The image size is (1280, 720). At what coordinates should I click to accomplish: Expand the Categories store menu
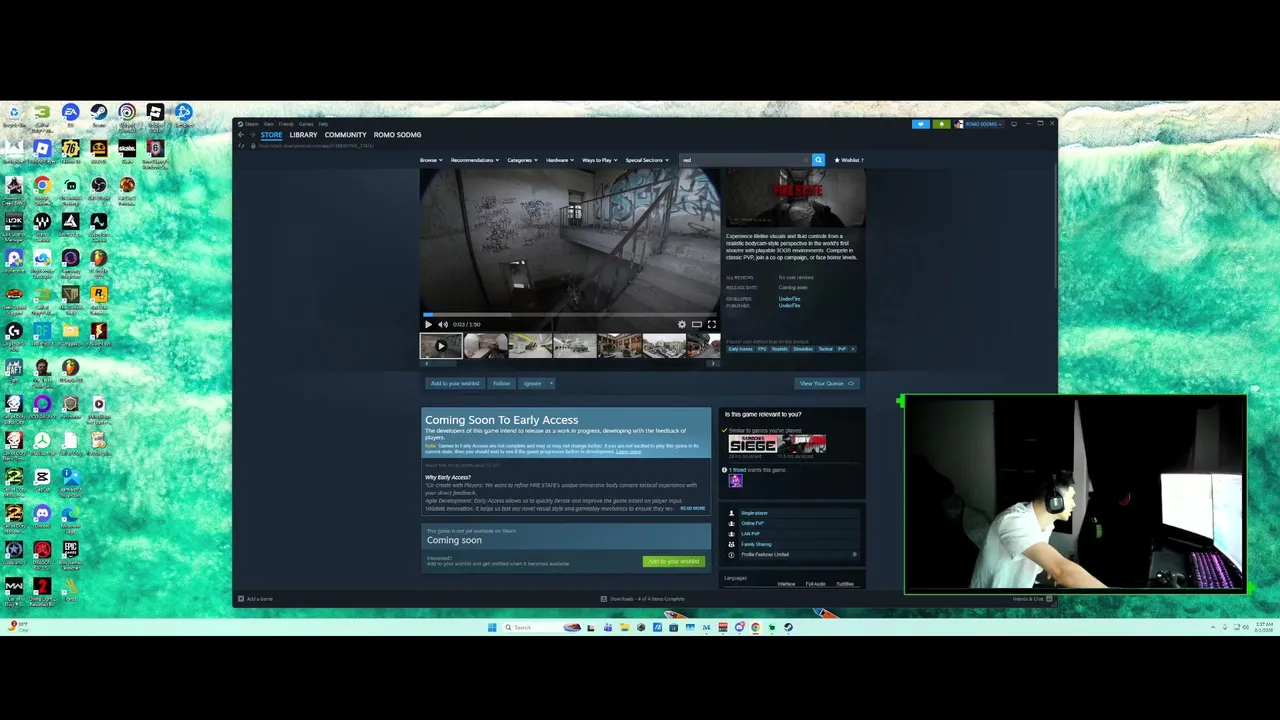click(522, 160)
